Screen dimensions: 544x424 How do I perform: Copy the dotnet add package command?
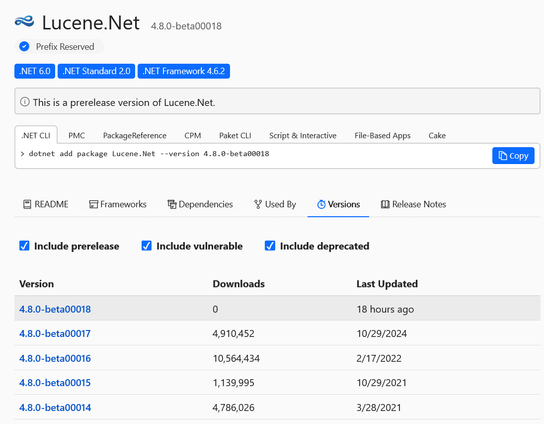point(513,156)
